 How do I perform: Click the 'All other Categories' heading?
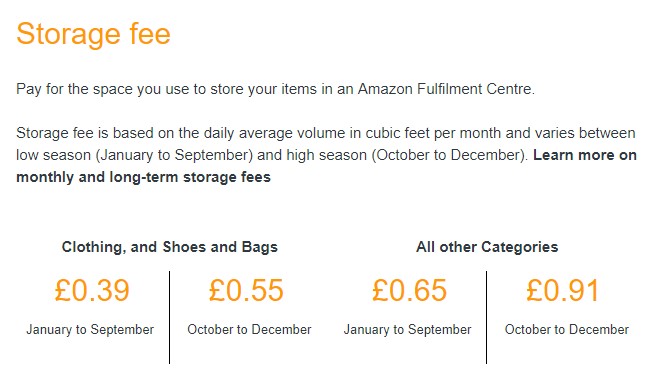tap(487, 247)
